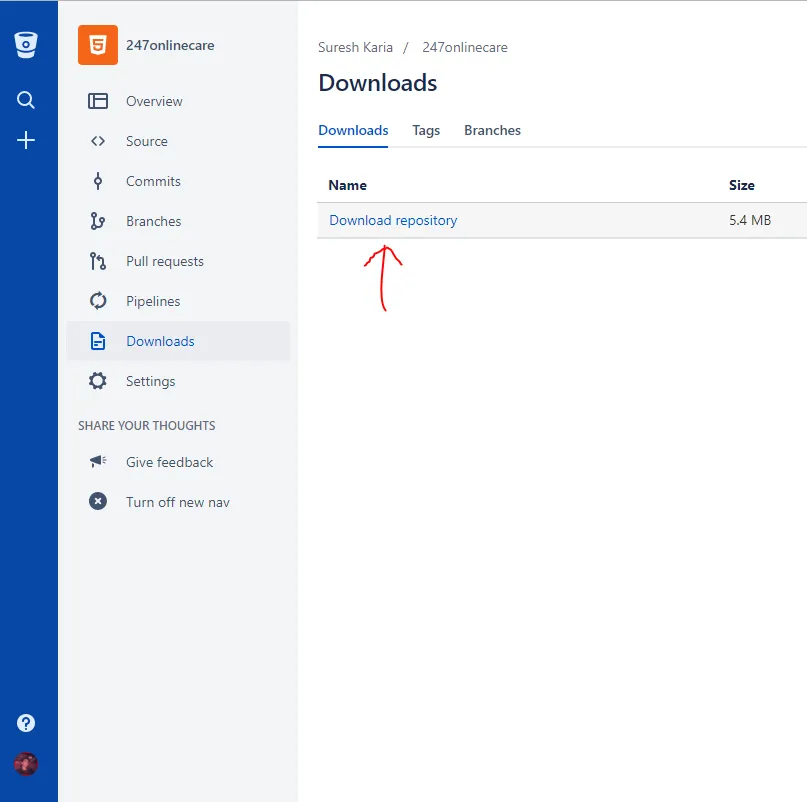Switch to the Branches tab
The height and width of the screenshot is (802, 807).
point(492,131)
